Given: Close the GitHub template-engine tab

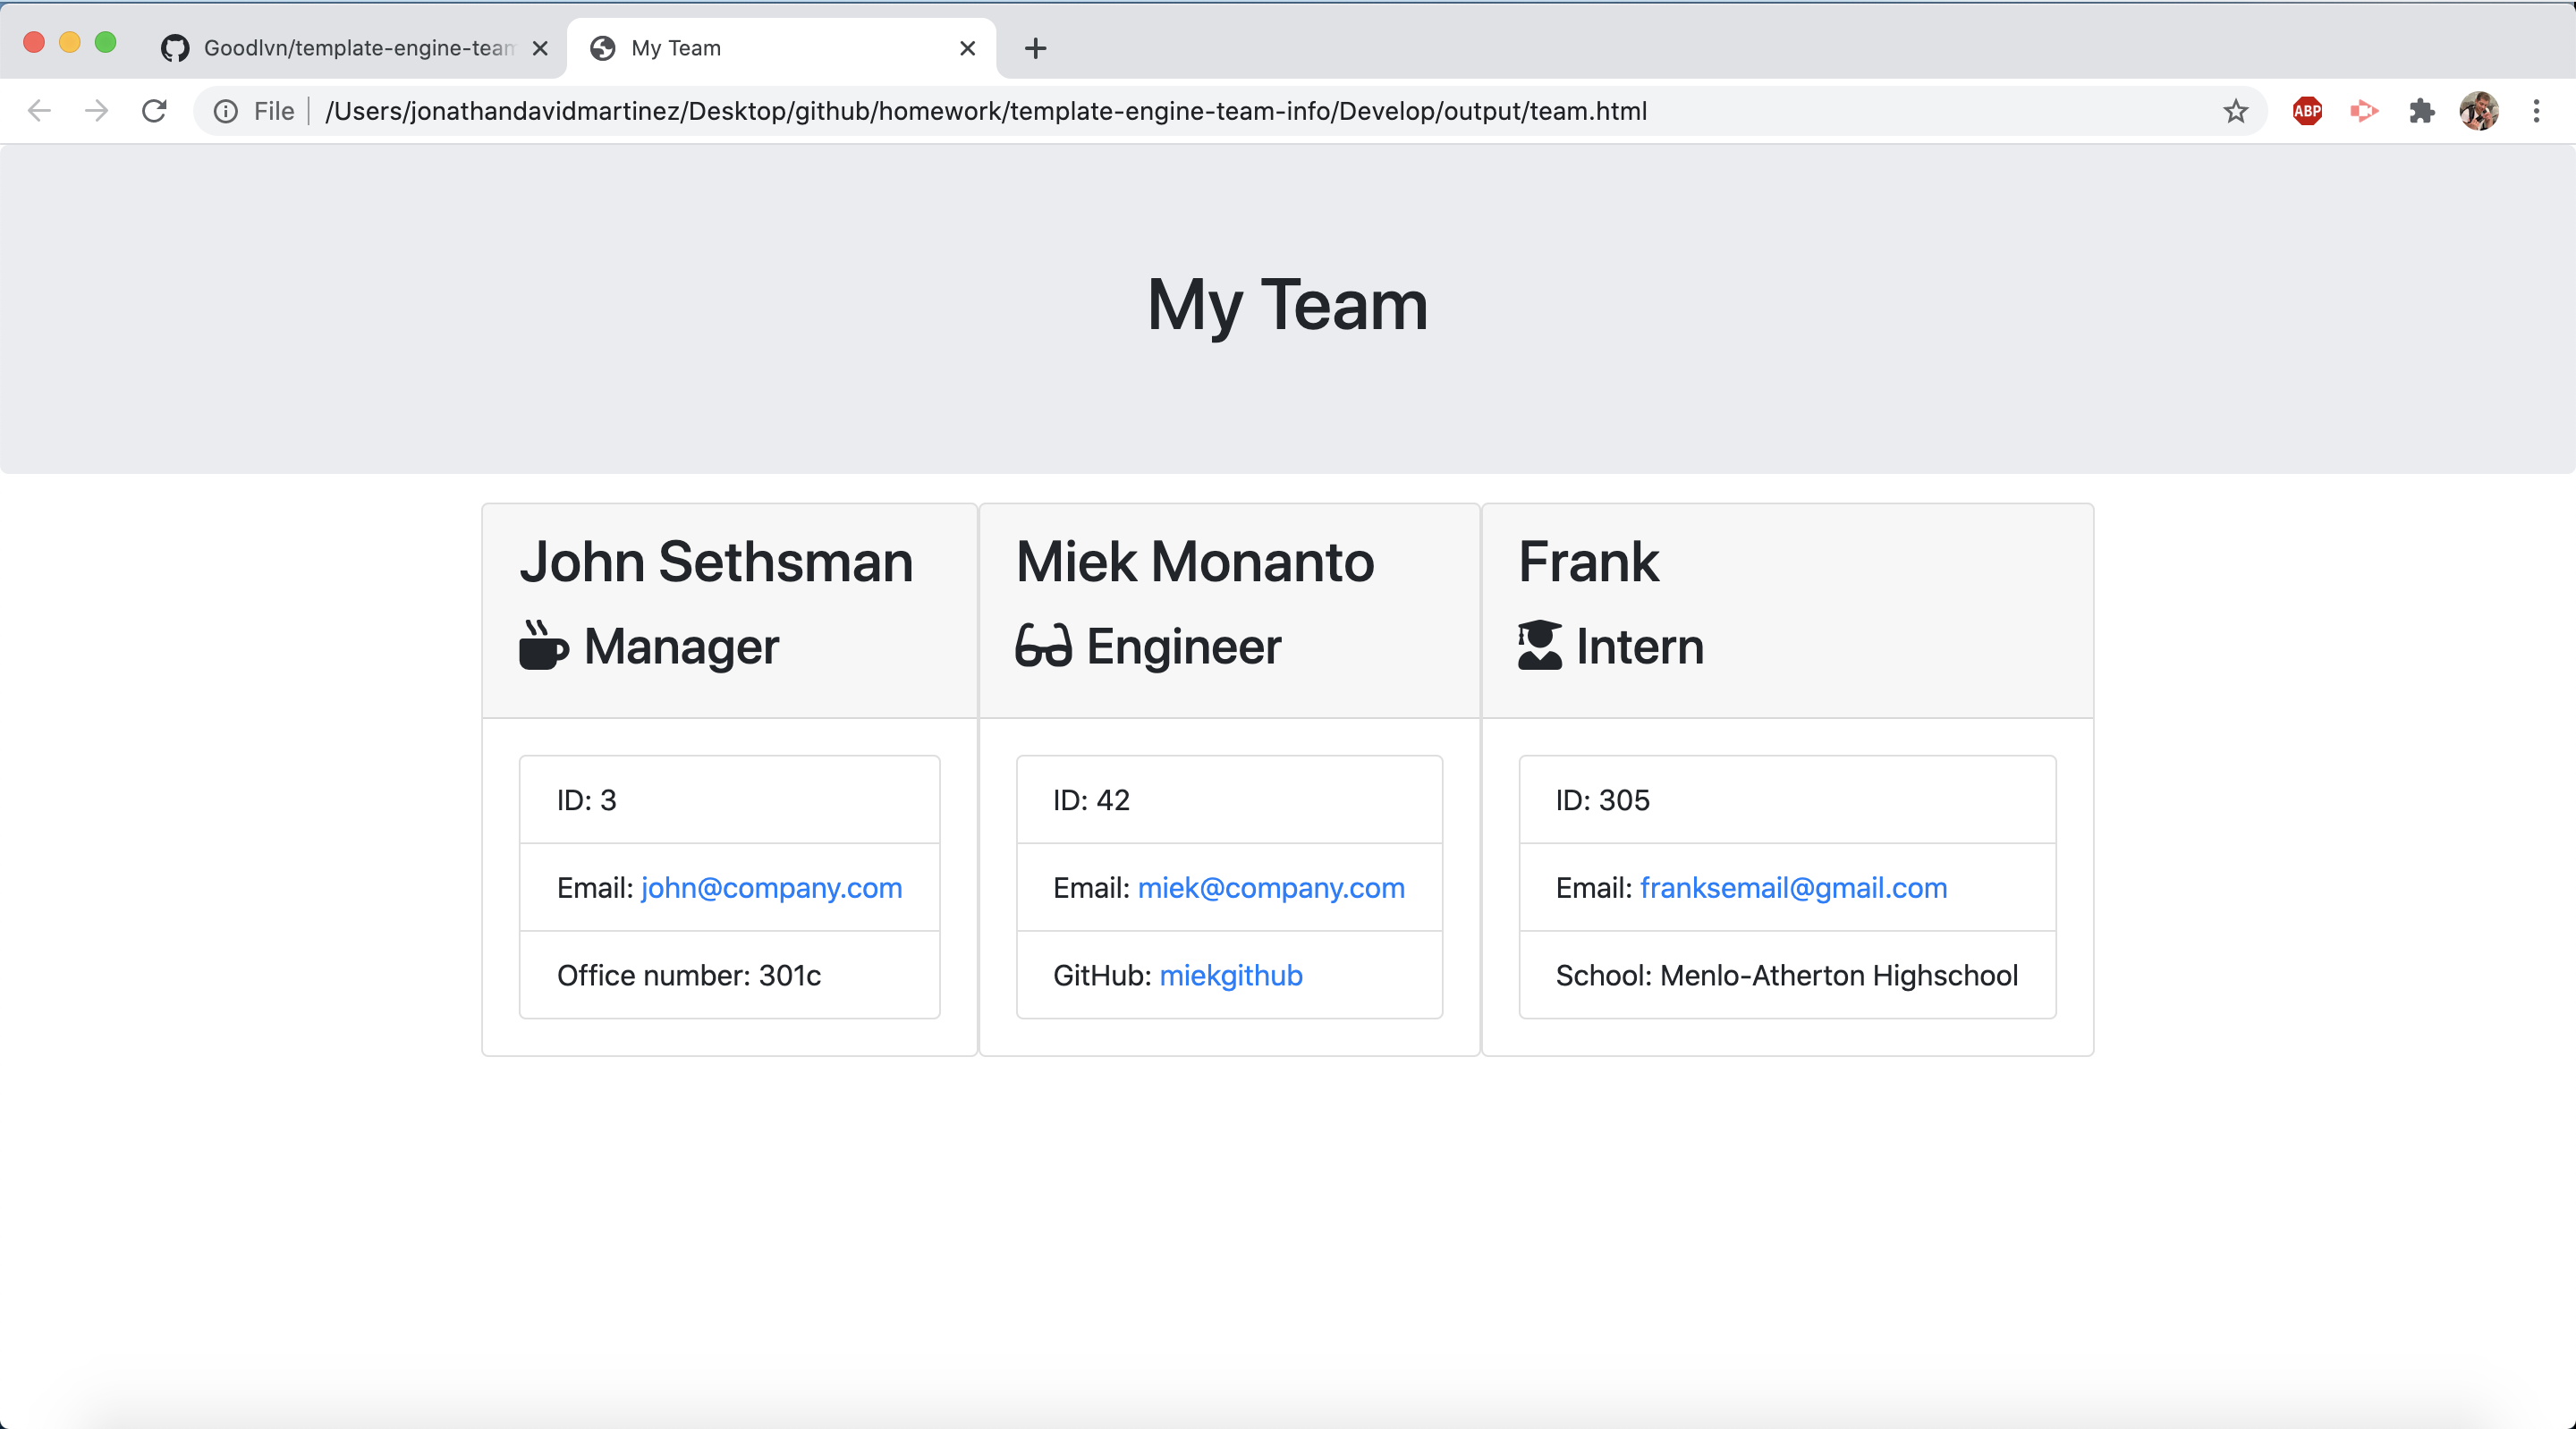Looking at the screenshot, I should 540,48.
